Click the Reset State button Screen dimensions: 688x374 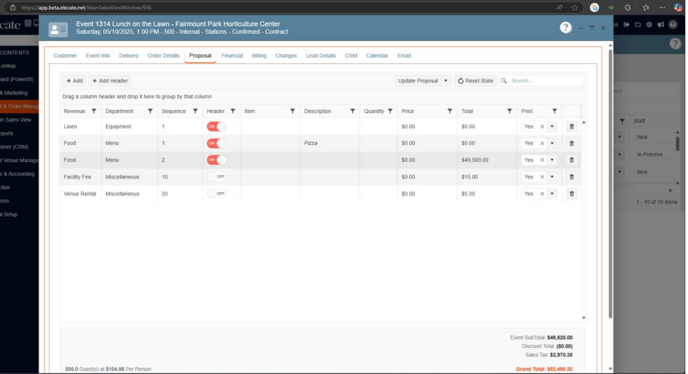tap(475, 81)
